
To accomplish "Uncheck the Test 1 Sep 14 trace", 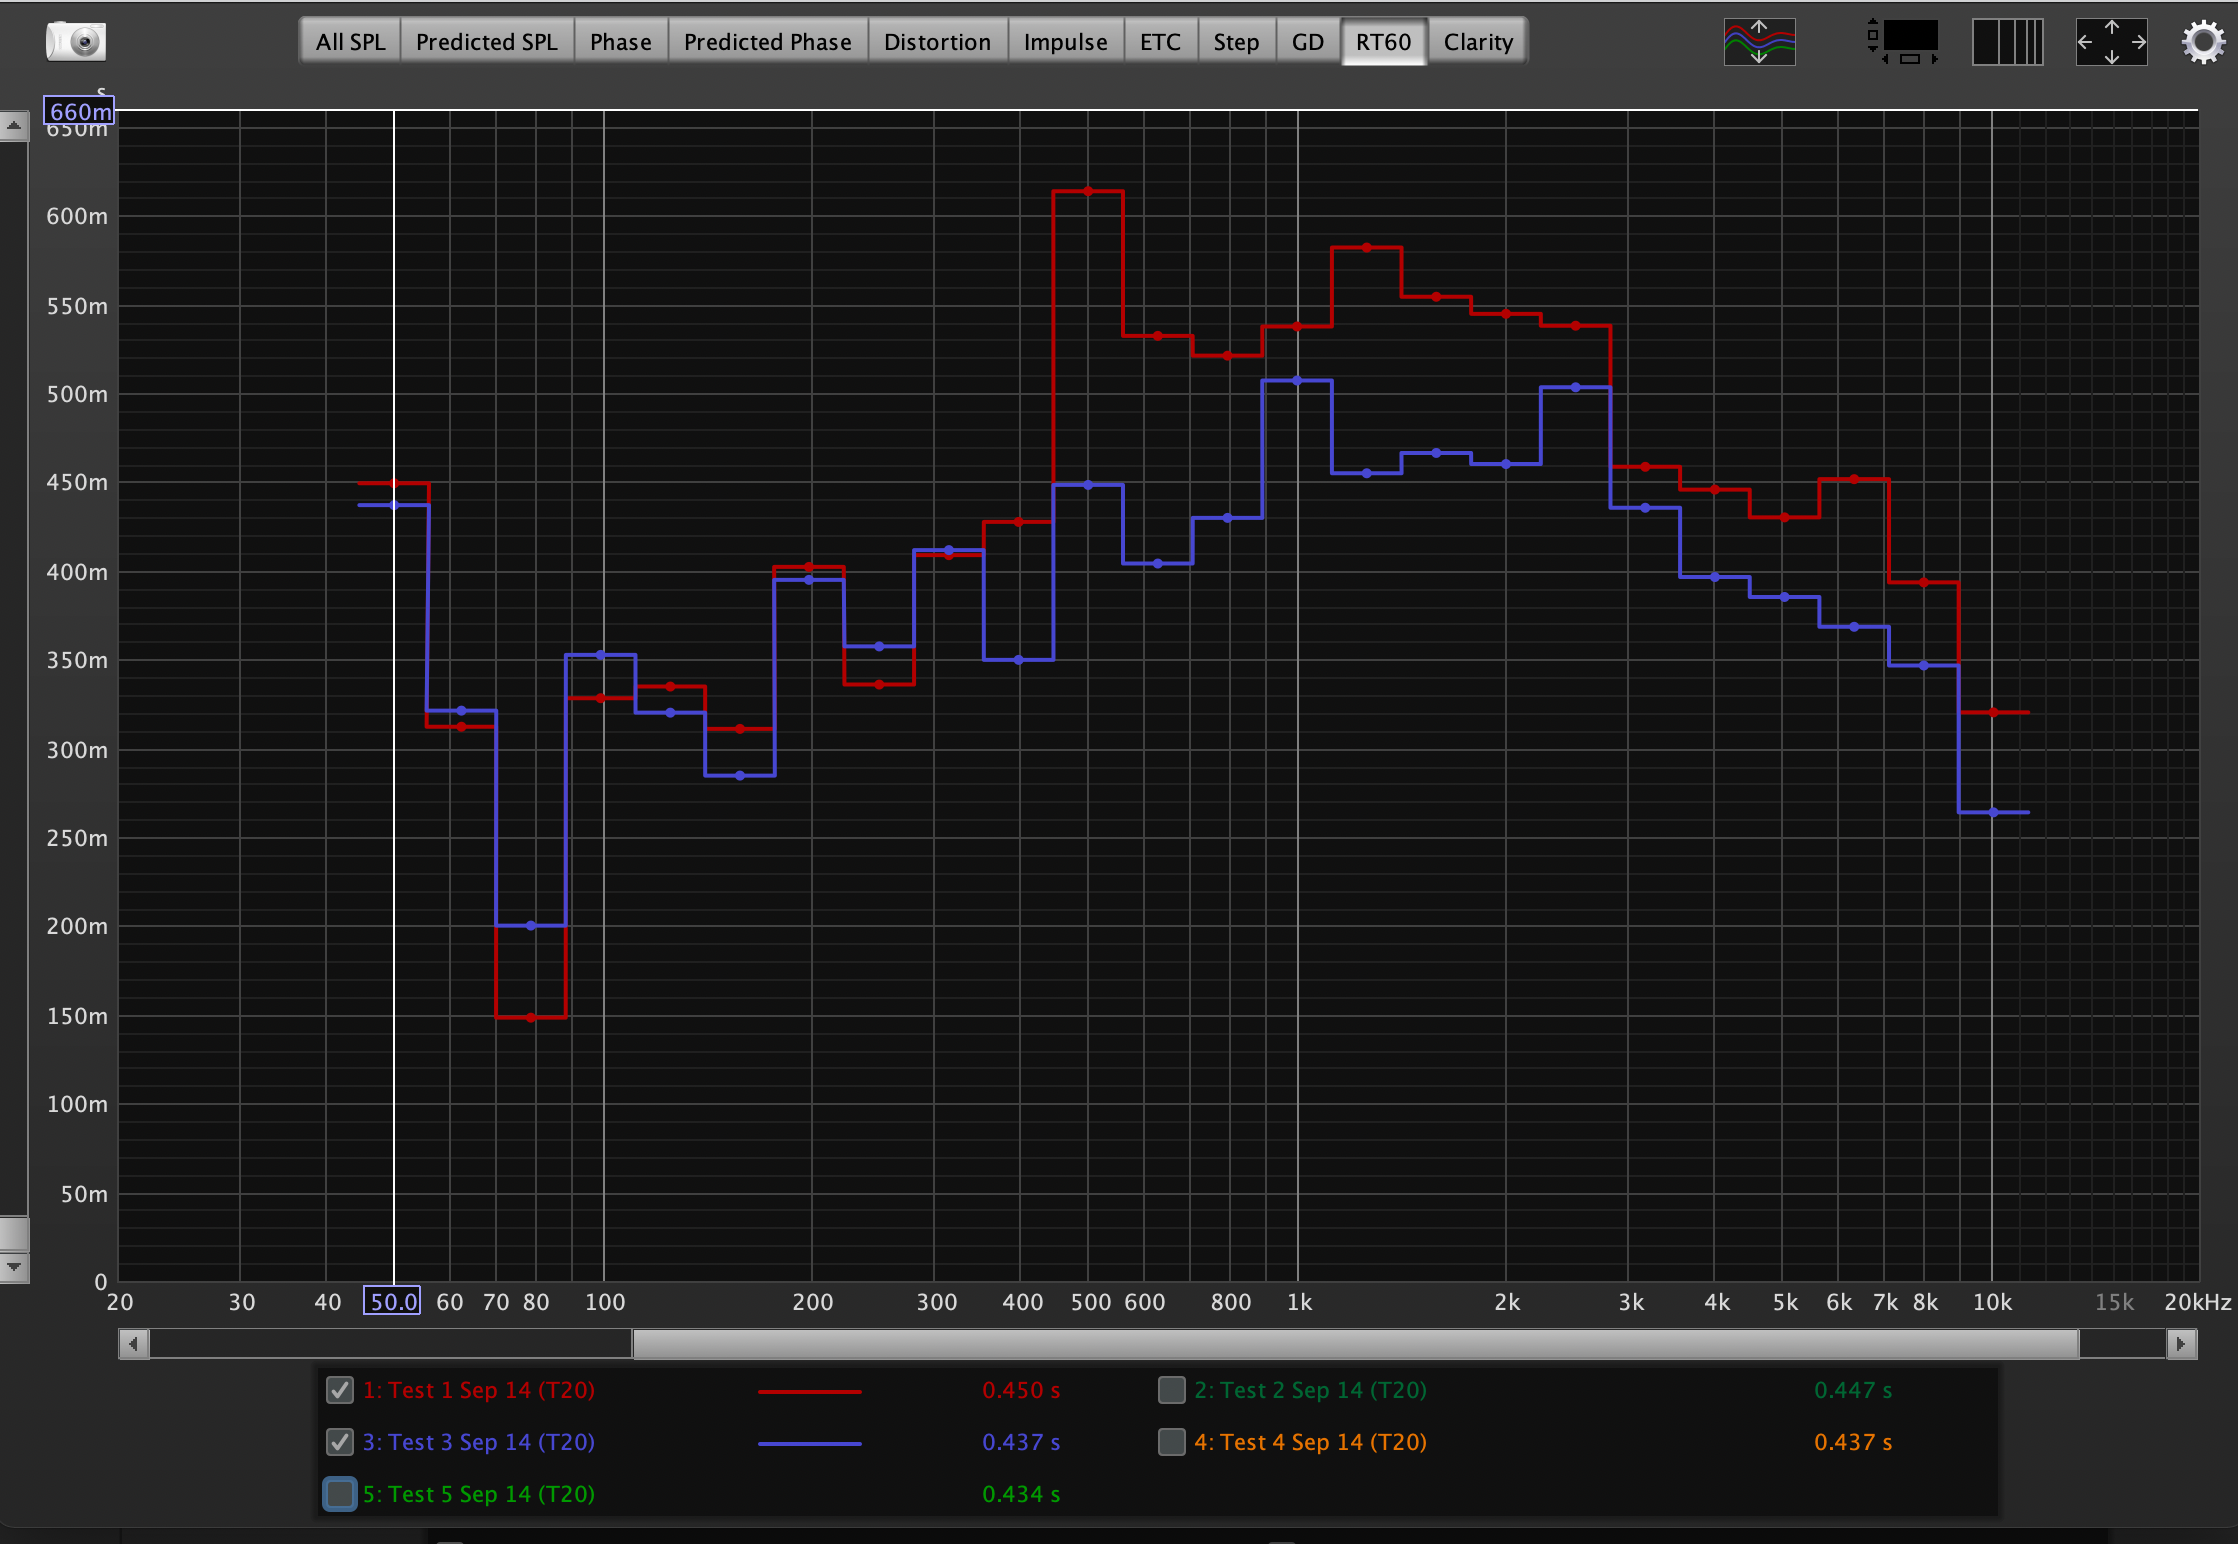I will tap(340, 1390).
